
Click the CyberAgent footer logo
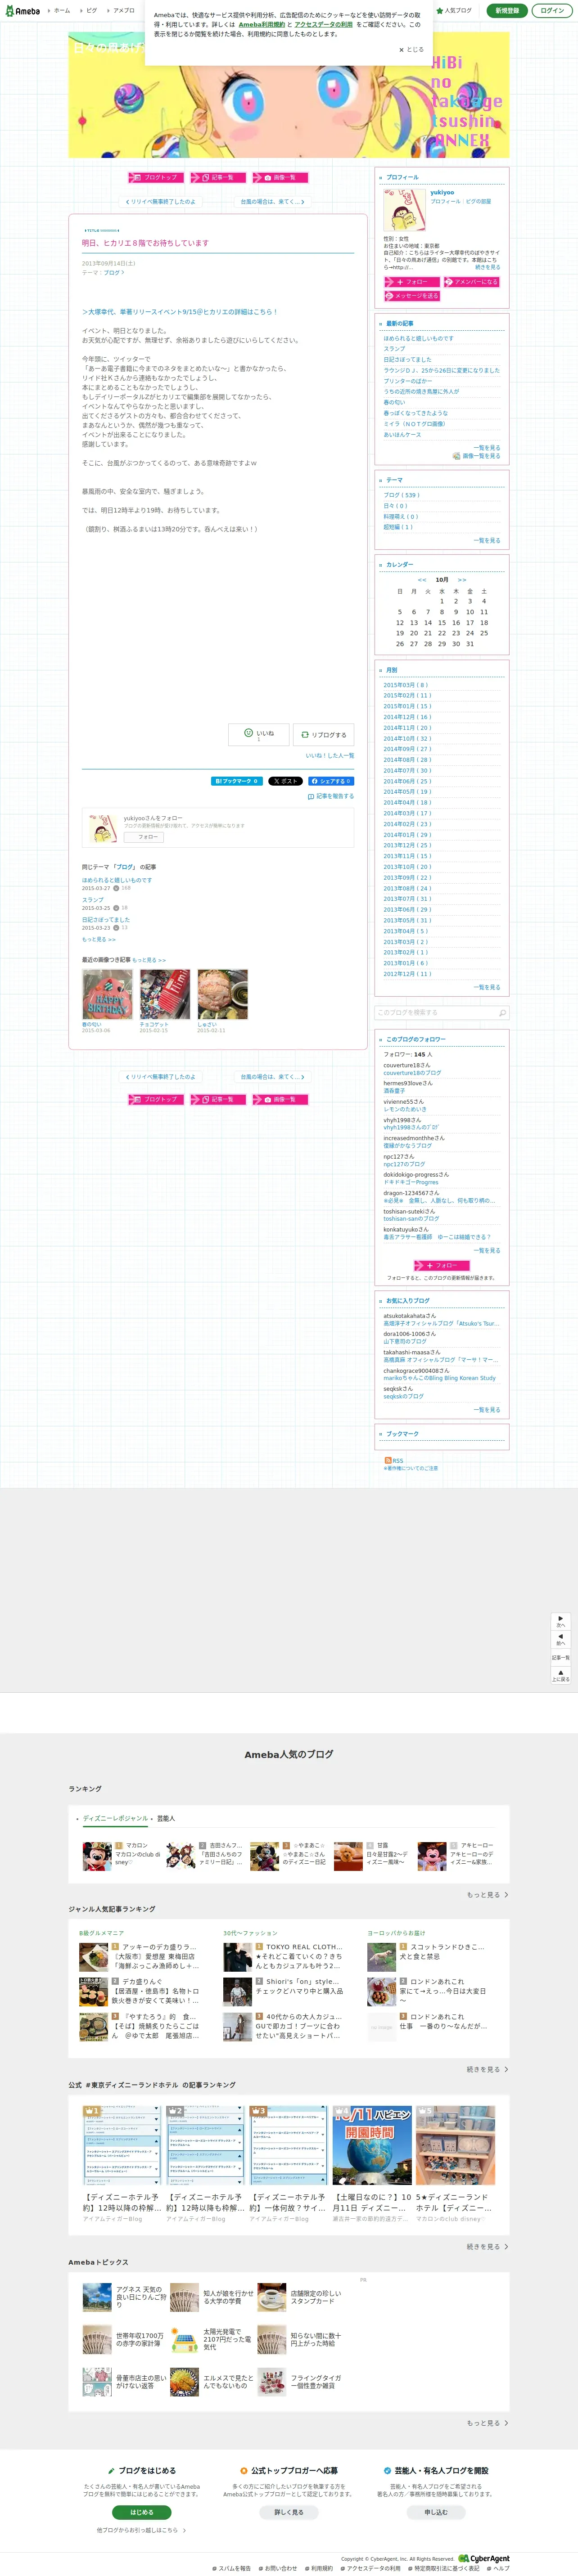click(483, 2558)
